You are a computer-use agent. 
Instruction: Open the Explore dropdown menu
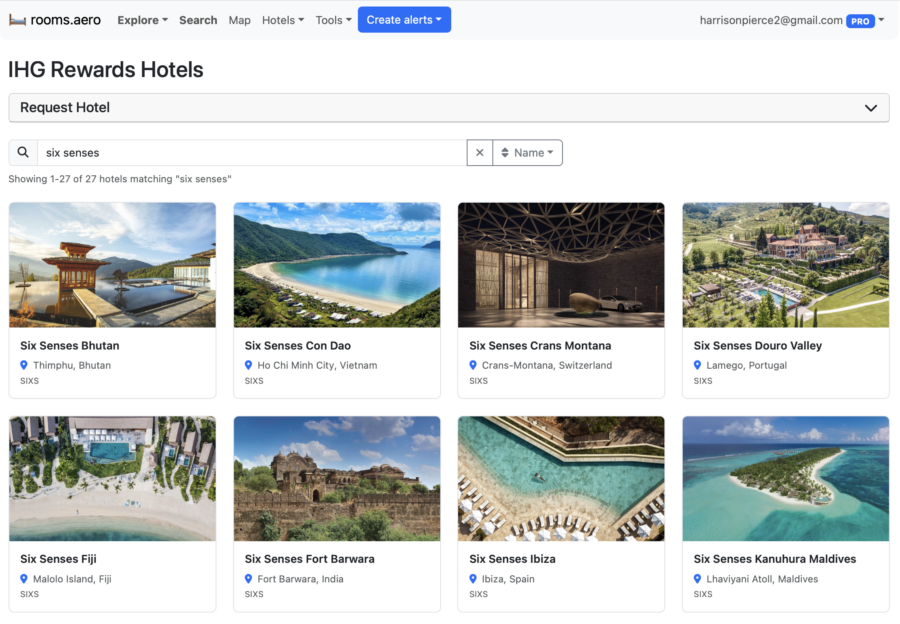(x=142, y=20)
